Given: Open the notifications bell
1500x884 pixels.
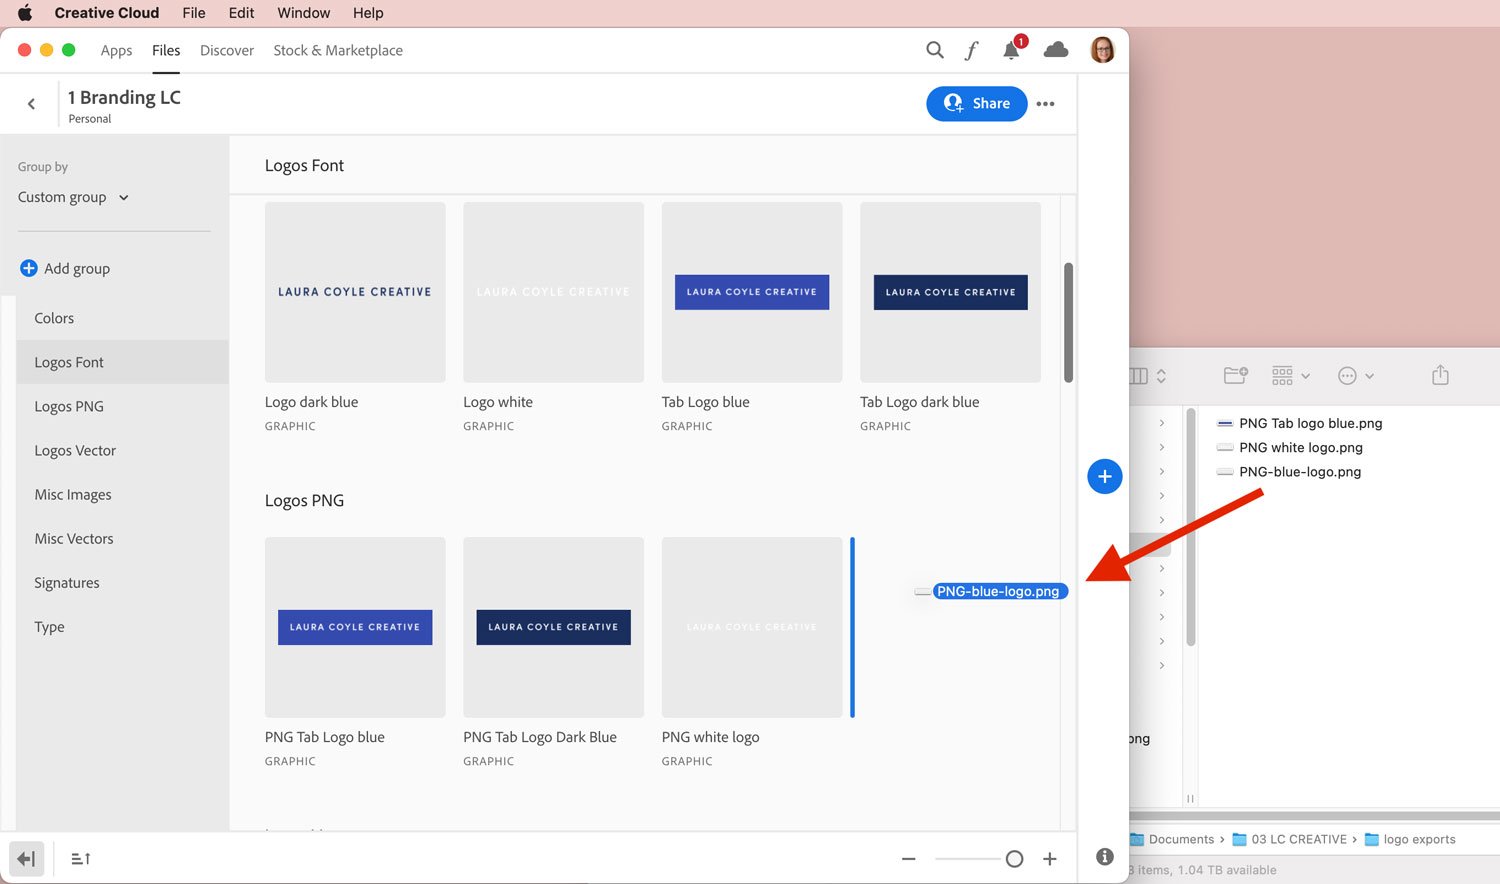Looking at the screenshot, I should [x=1012, y=50].
